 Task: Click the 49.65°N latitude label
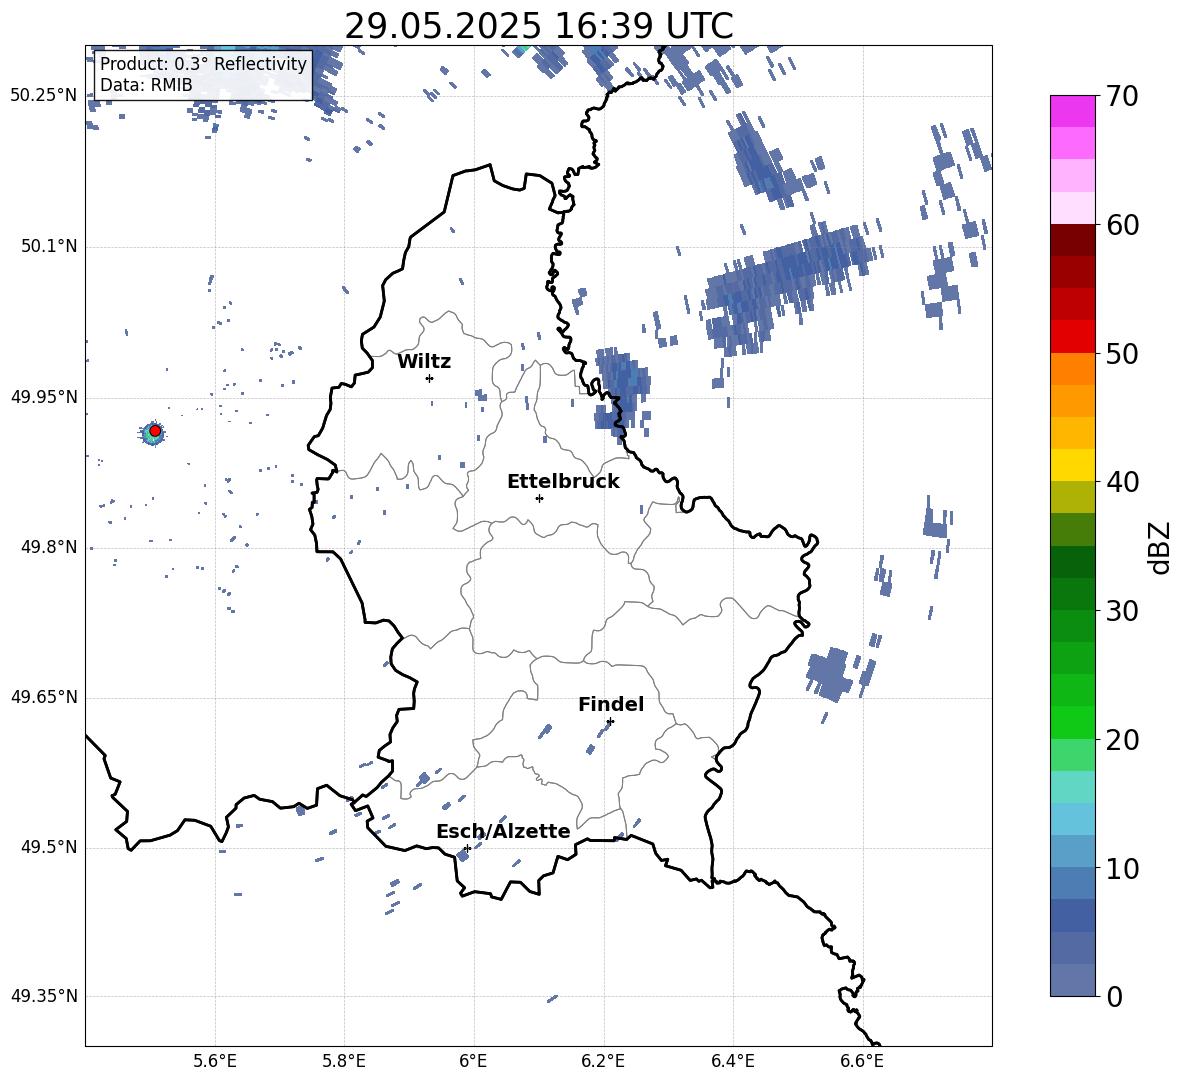(44, 697)
